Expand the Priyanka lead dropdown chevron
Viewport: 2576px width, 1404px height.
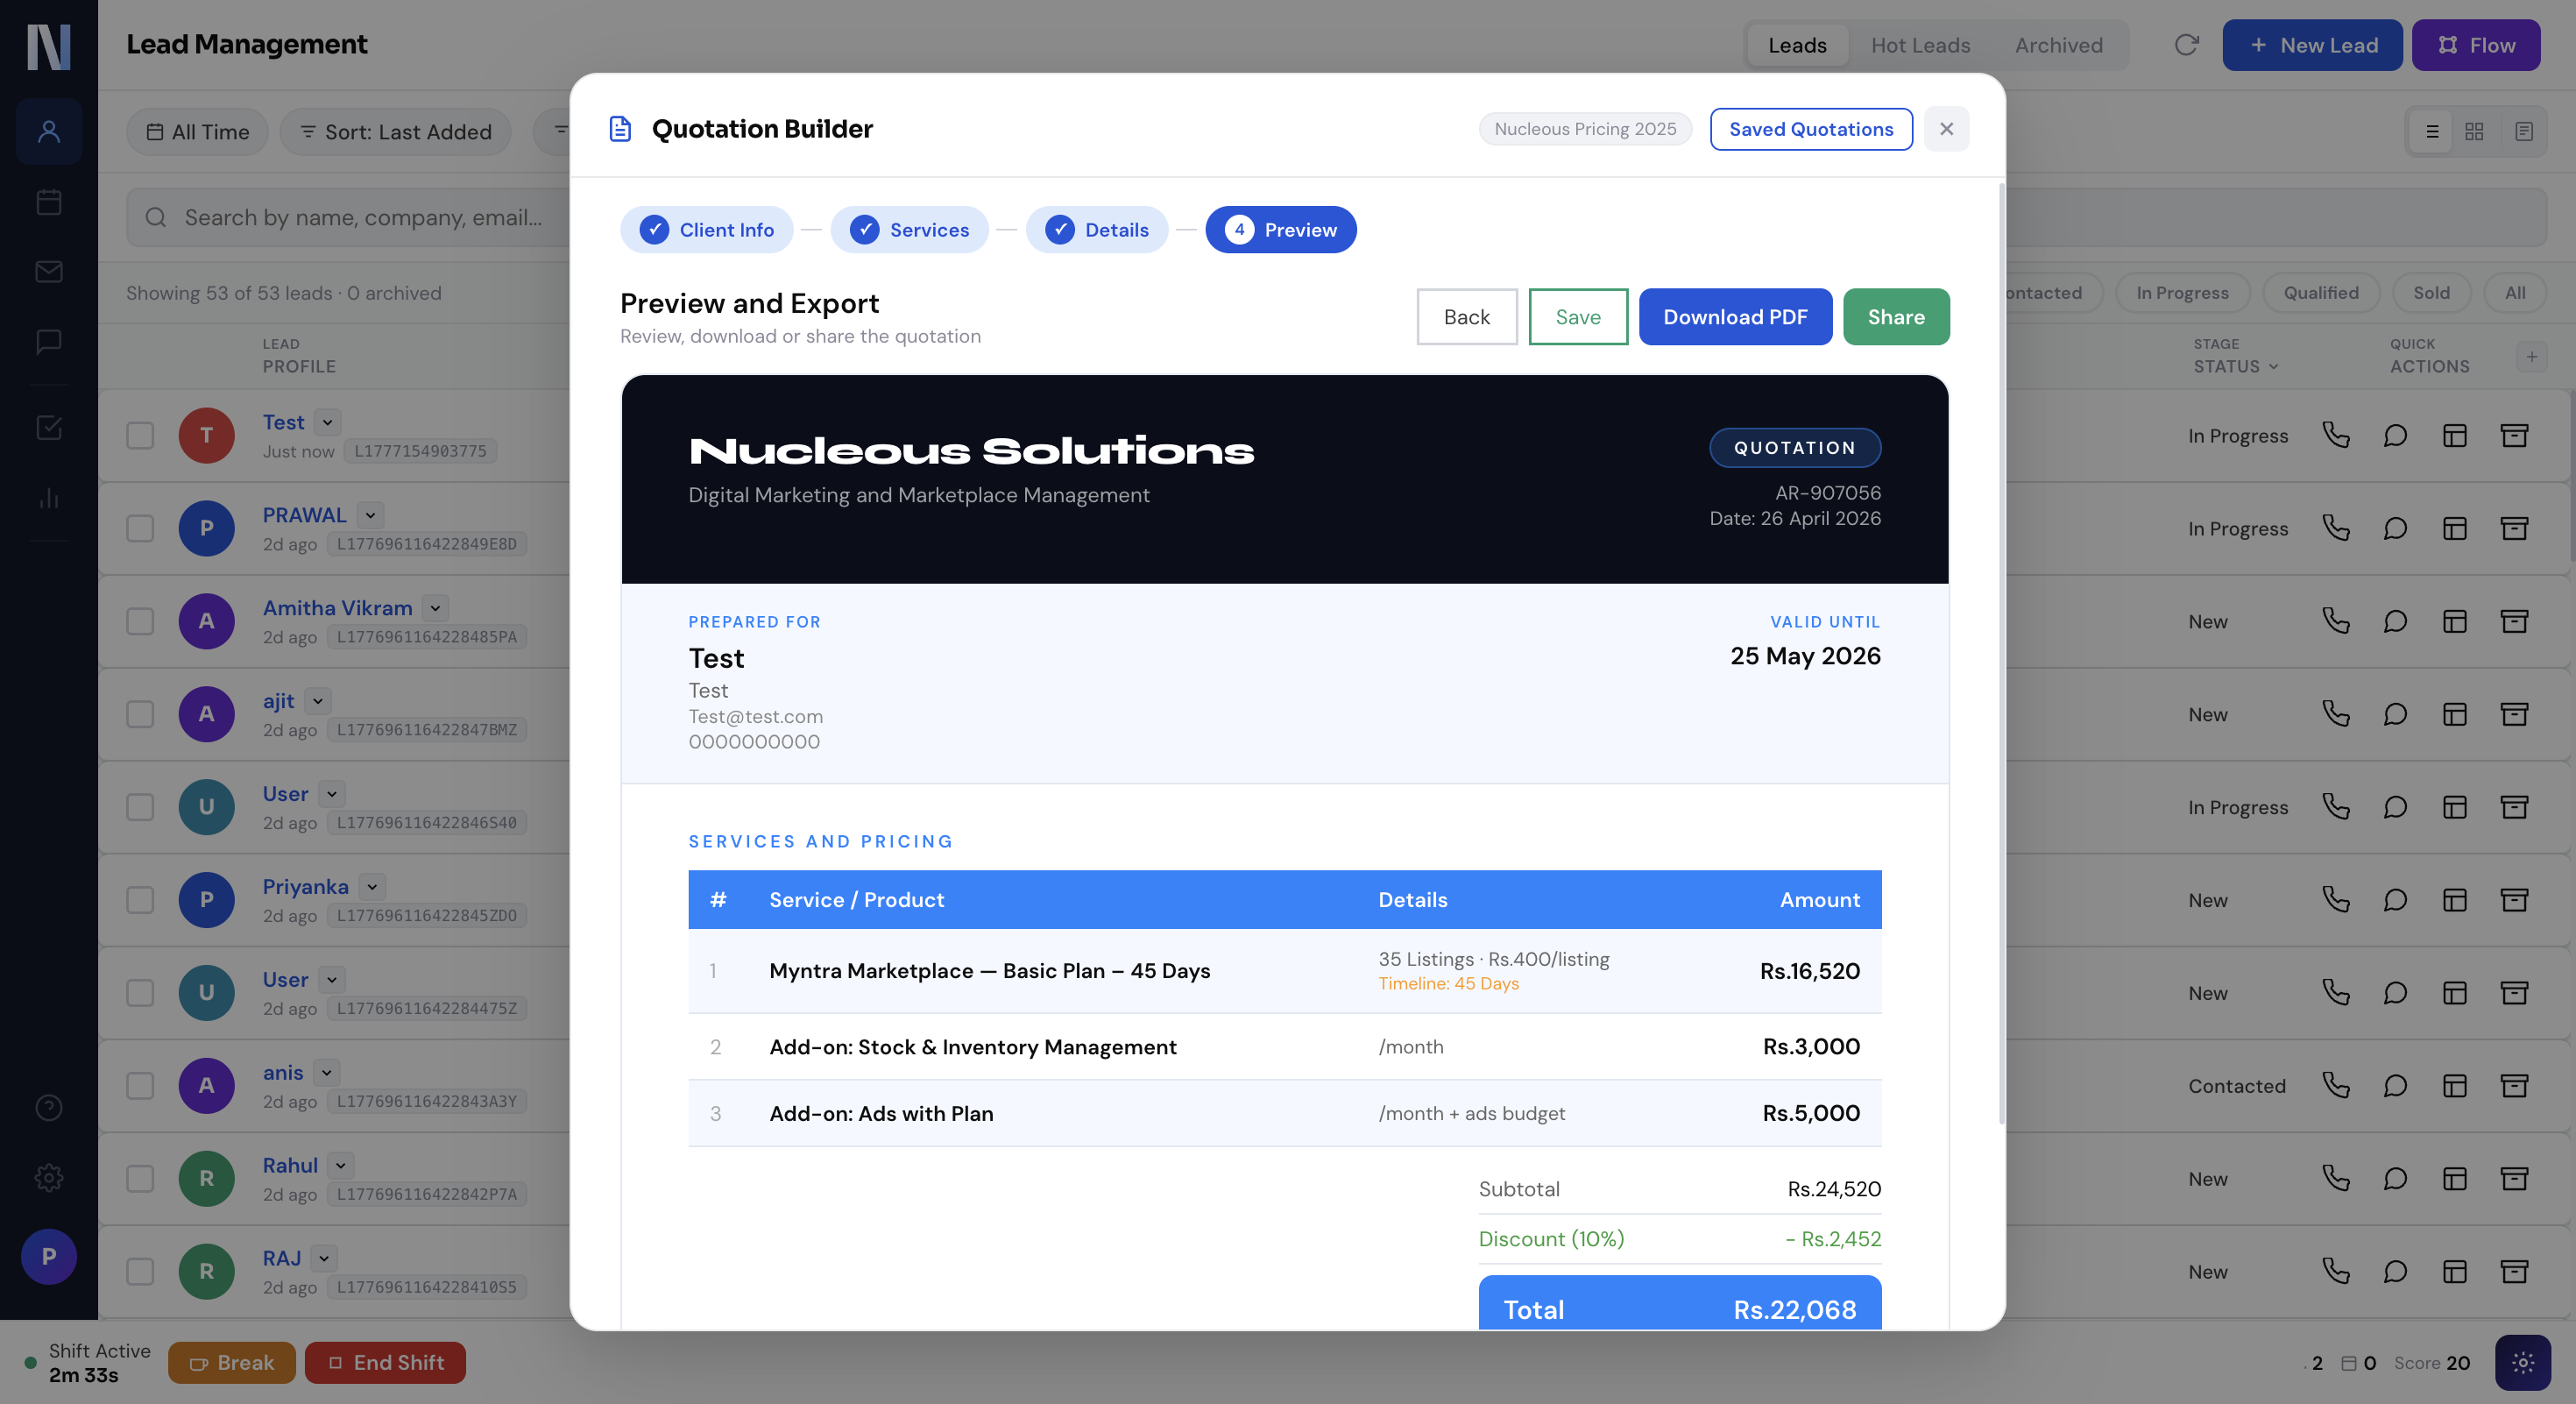(372, 887)
